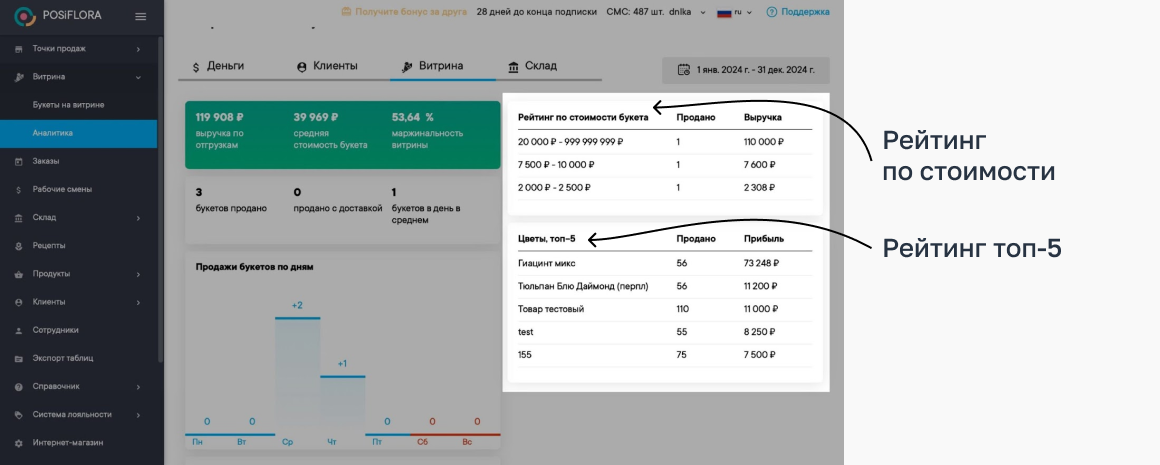Expand the Точки продаж submenu
This screenshot has width=1160, height=465.
click(x=138, y=49)
